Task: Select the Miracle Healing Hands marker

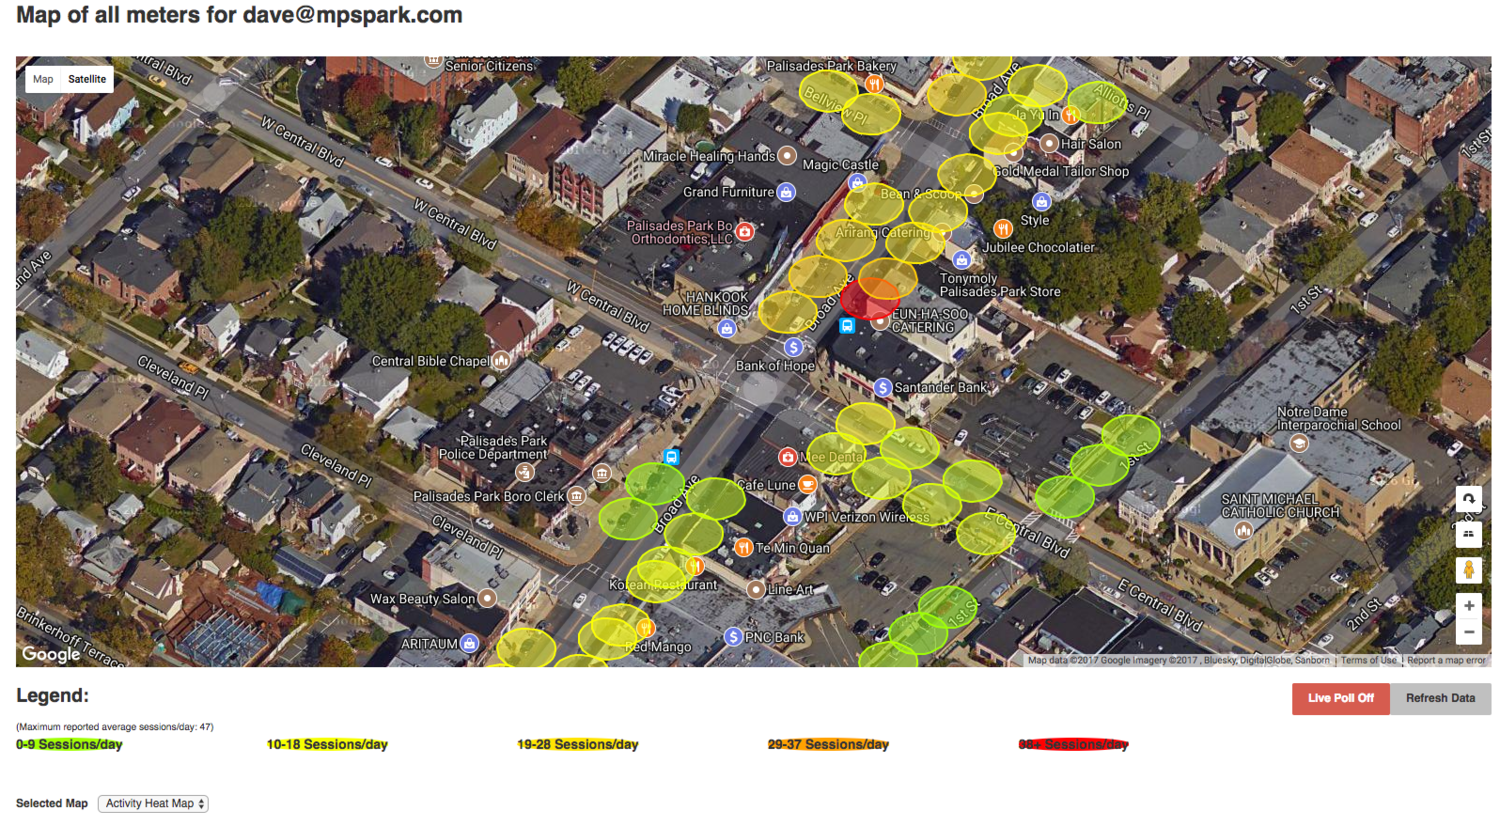Action: [x=787, y=155]
